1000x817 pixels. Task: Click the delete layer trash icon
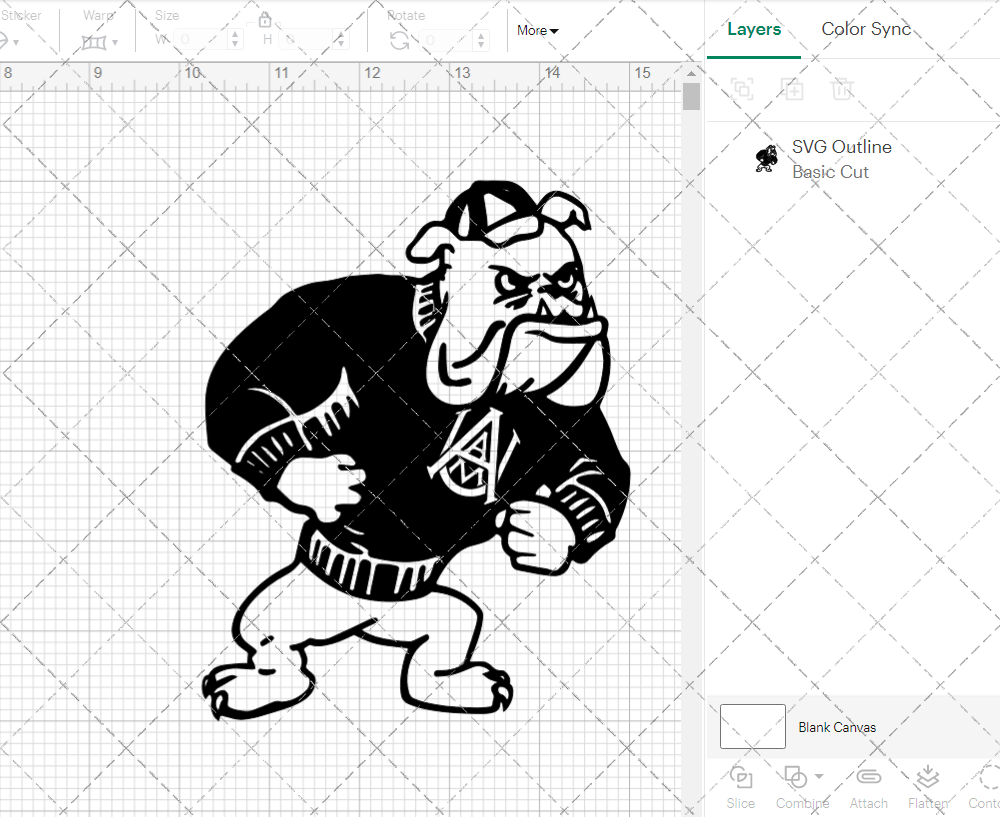(843, 89)
